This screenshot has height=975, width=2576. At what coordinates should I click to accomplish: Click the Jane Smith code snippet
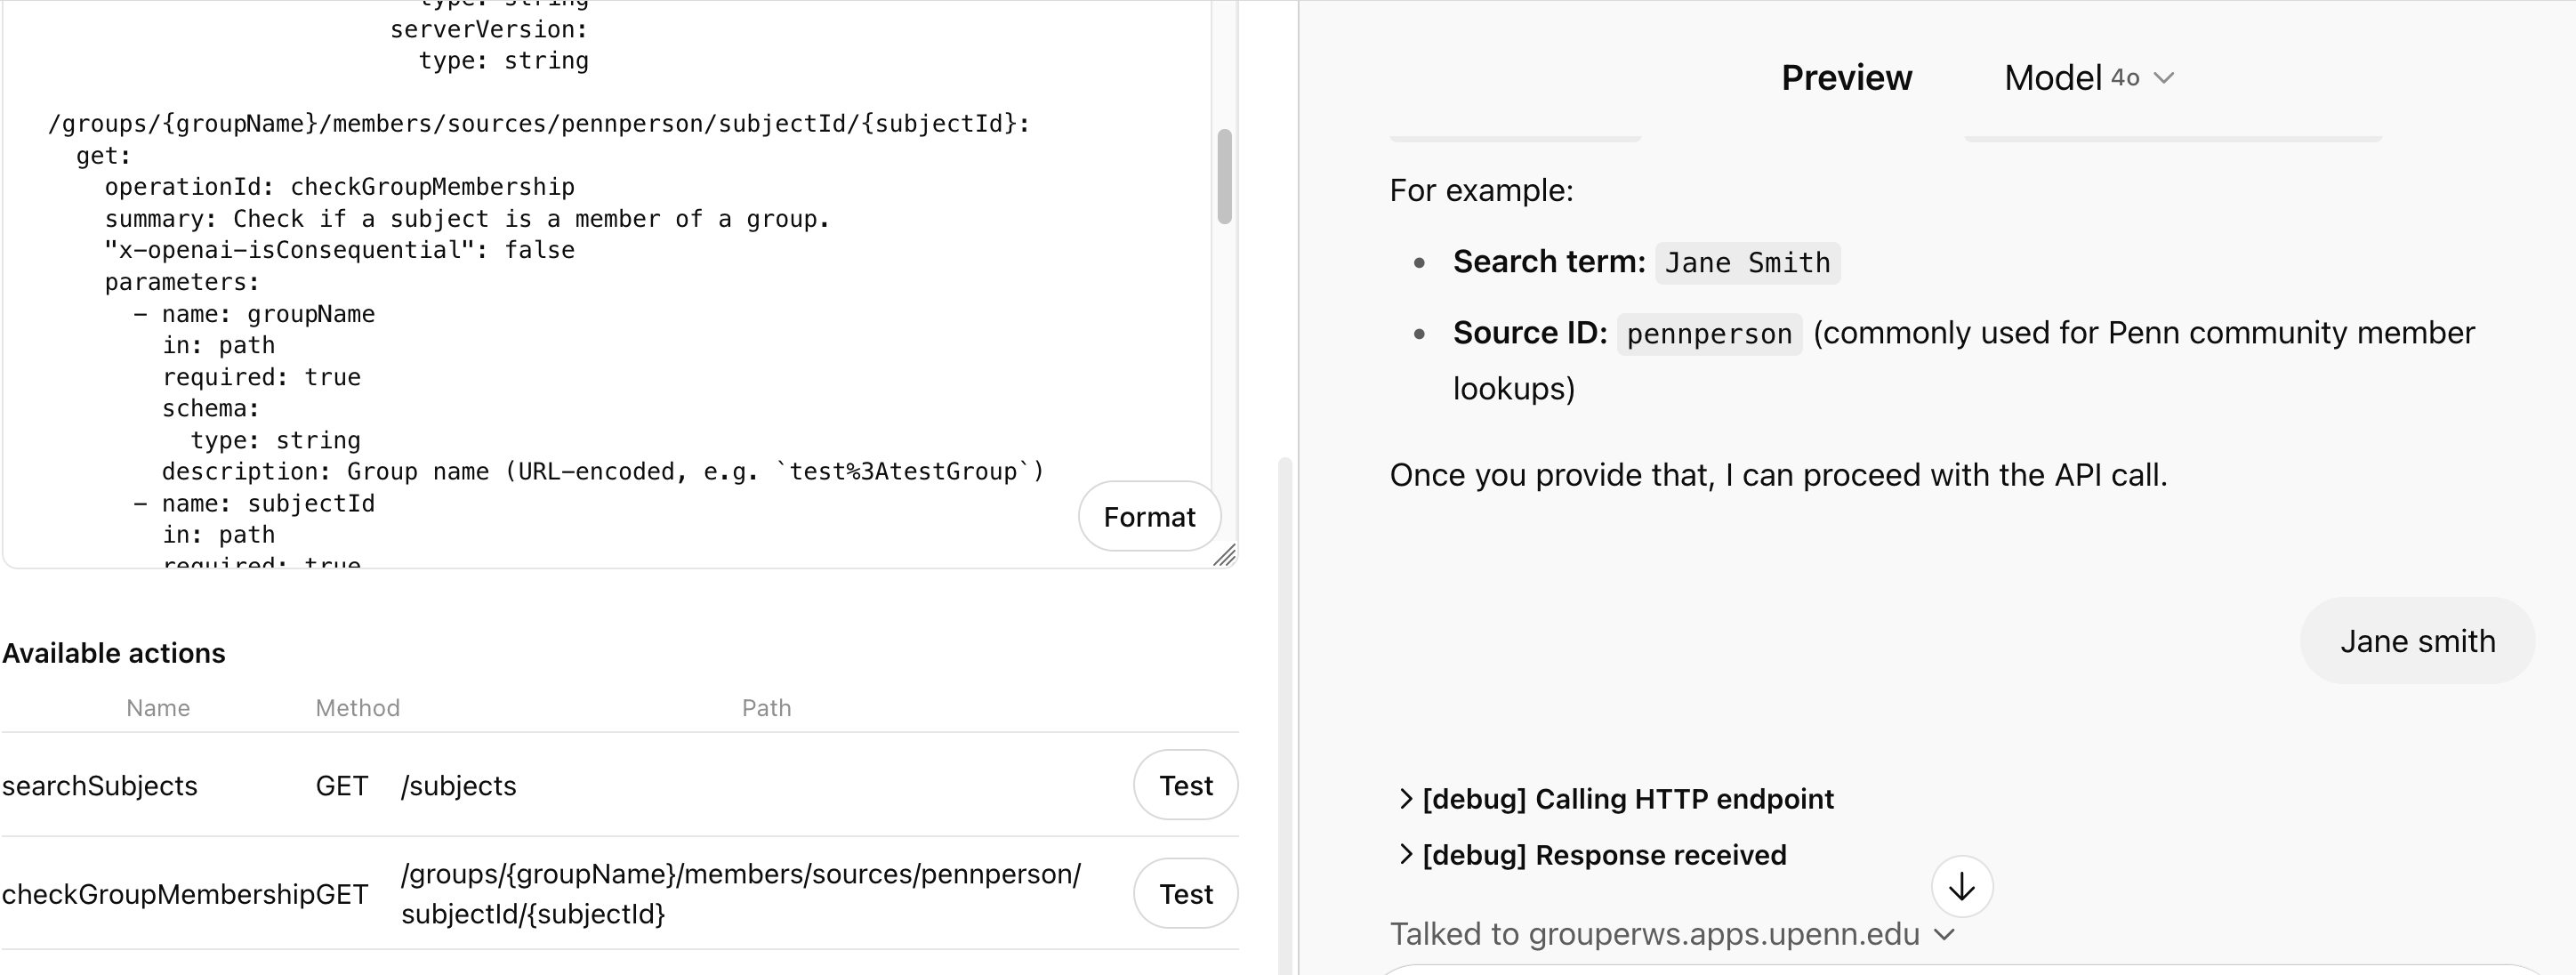tap(1747, 263)
